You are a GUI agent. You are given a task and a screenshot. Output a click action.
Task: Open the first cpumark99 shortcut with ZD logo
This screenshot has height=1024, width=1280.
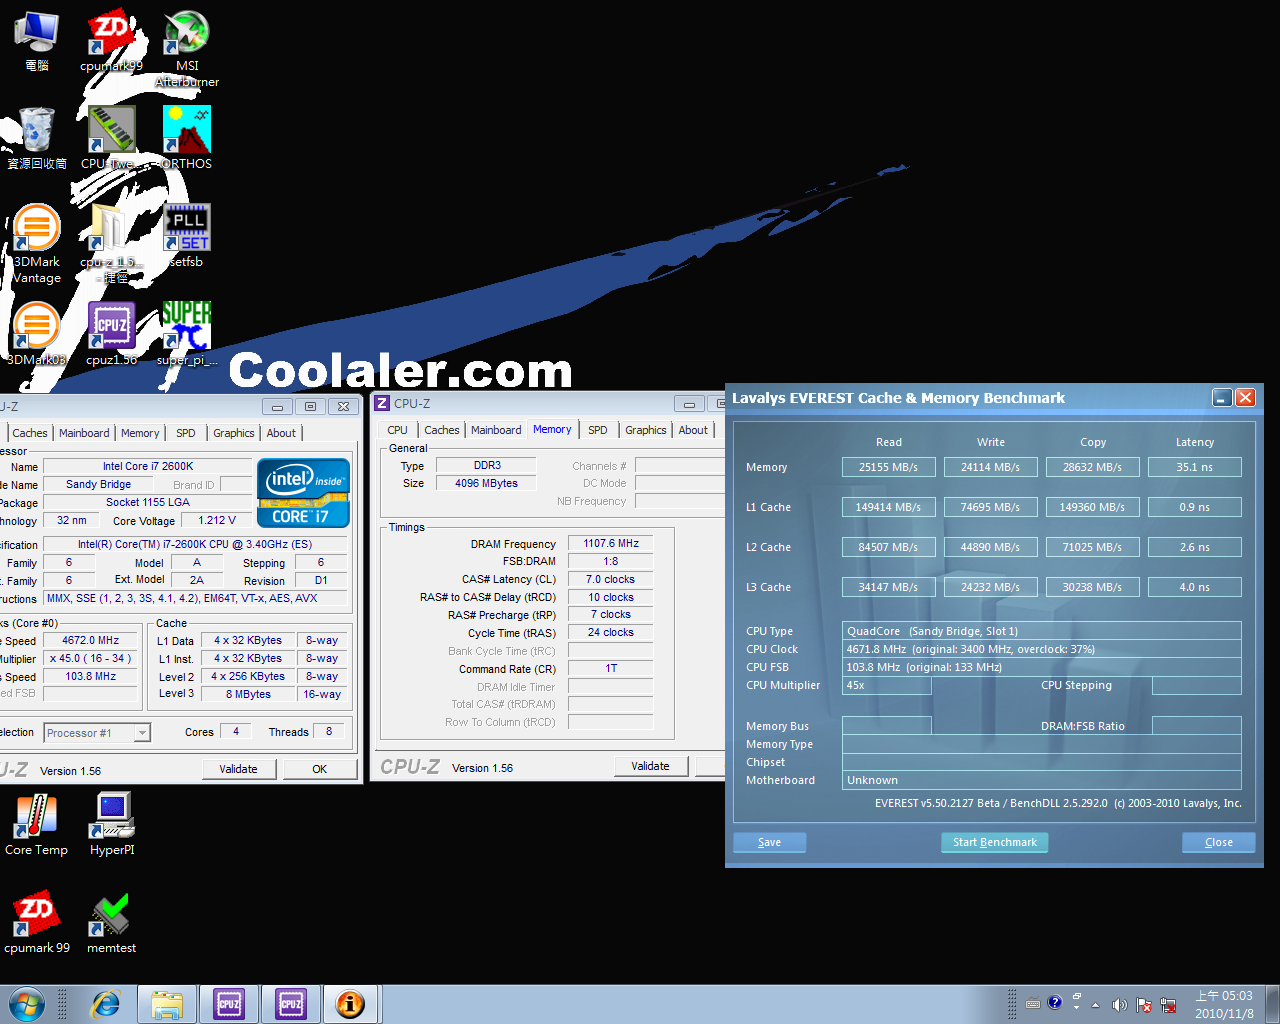coord(111,40)
